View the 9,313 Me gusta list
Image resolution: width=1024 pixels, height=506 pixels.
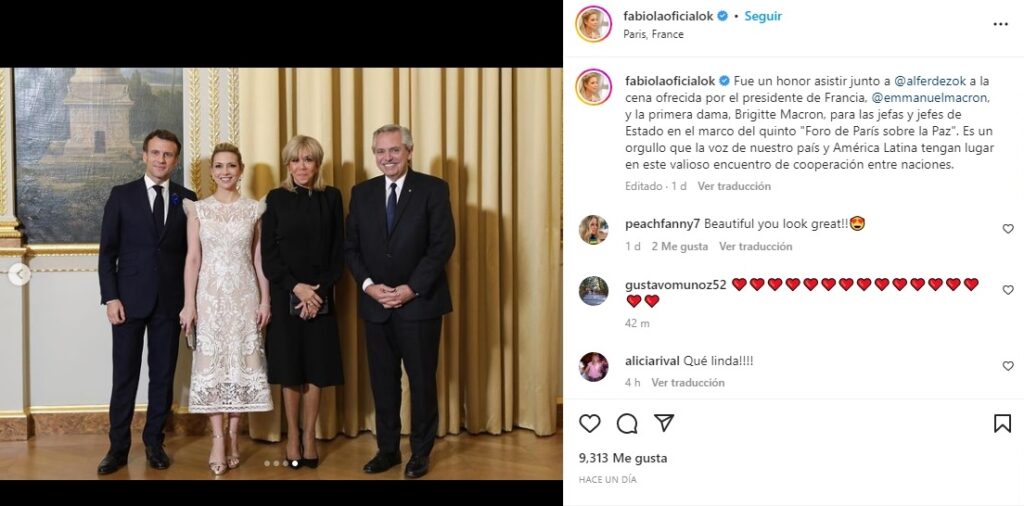pos(623,458)
